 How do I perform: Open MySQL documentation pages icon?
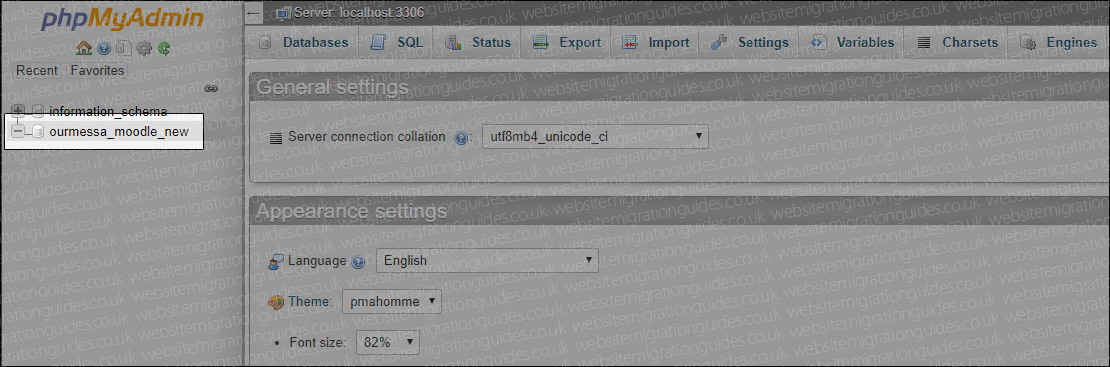click(x=124, y=49)
